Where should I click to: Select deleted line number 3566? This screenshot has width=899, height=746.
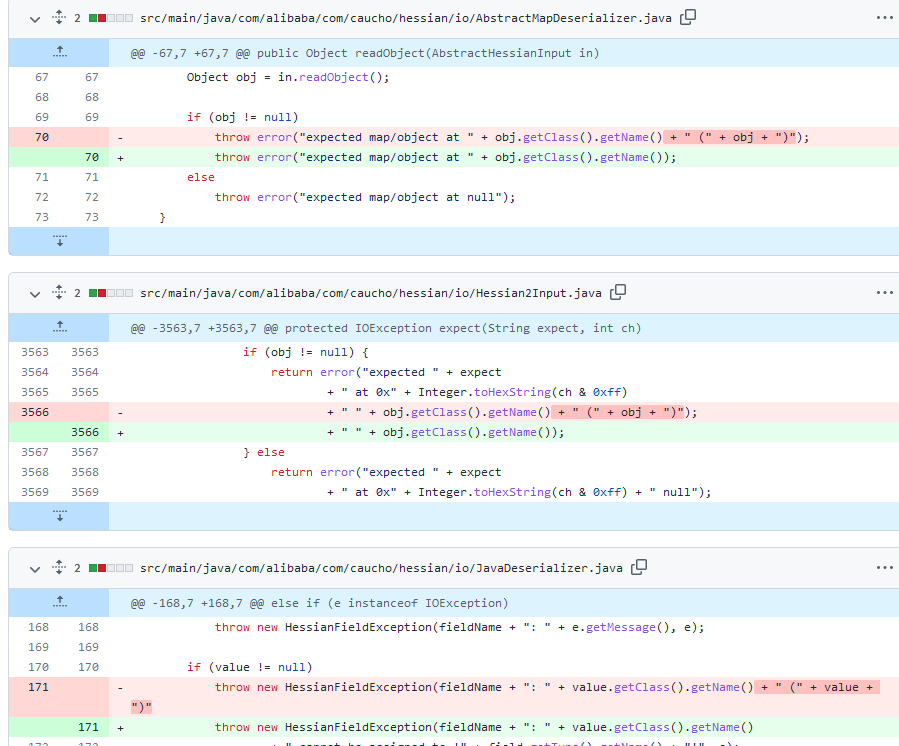pyautogui.click(x=35, y=412)
